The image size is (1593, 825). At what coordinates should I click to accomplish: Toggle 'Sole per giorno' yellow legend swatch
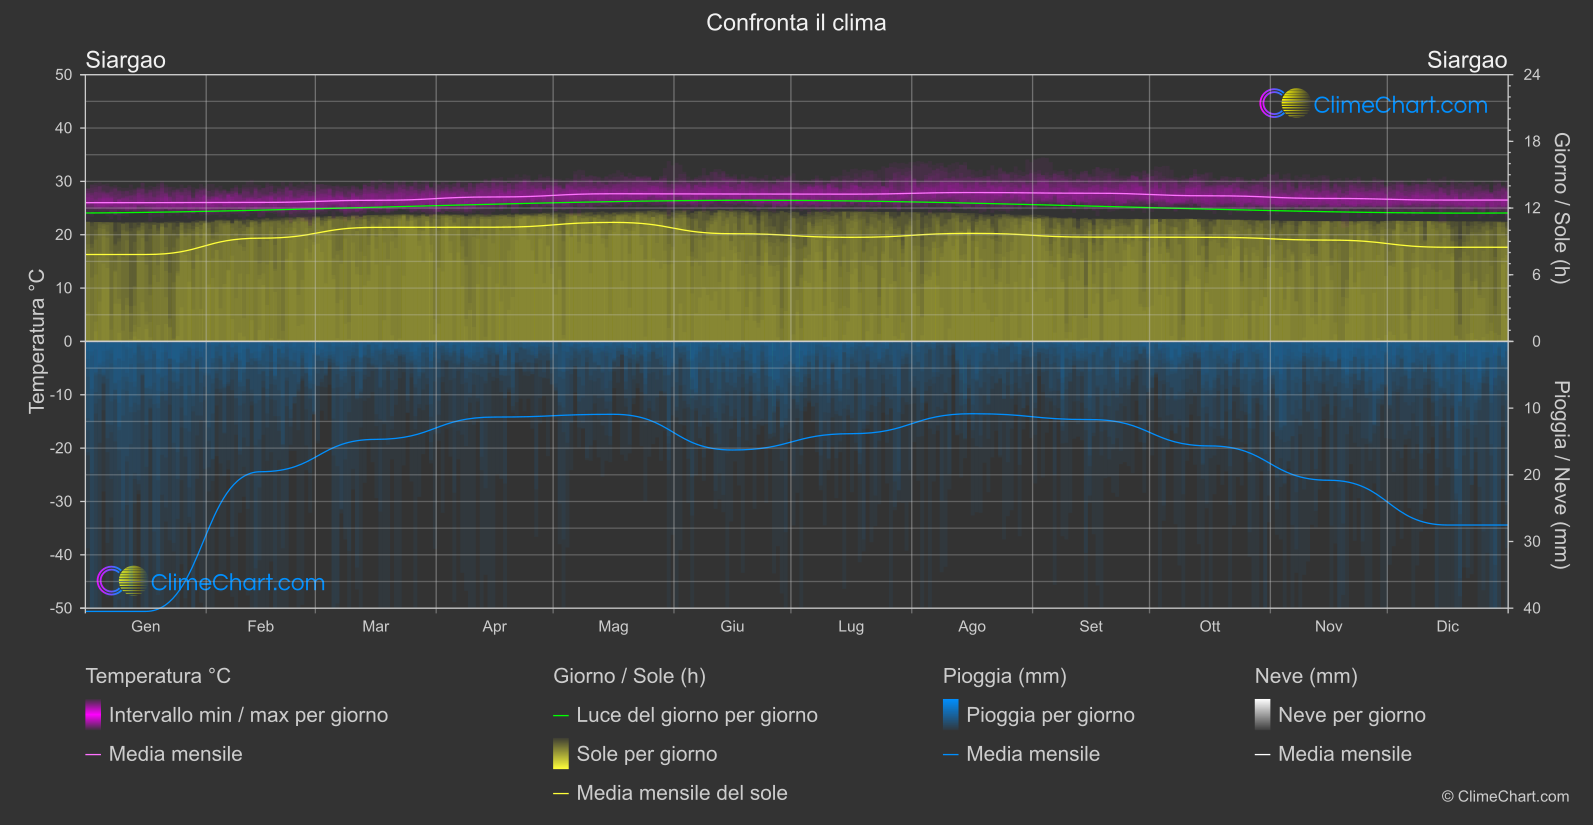[x=561, y=754]
